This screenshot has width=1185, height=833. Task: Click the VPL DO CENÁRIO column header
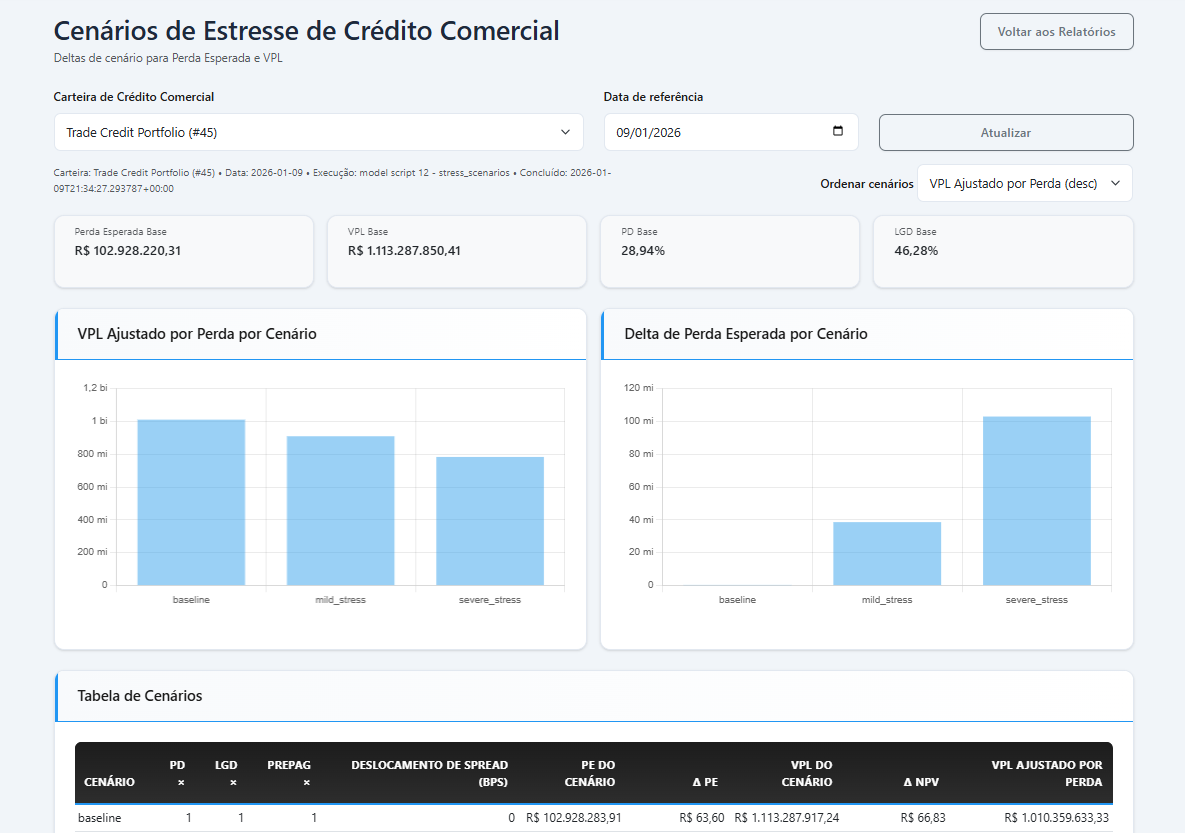coord(806,773)
